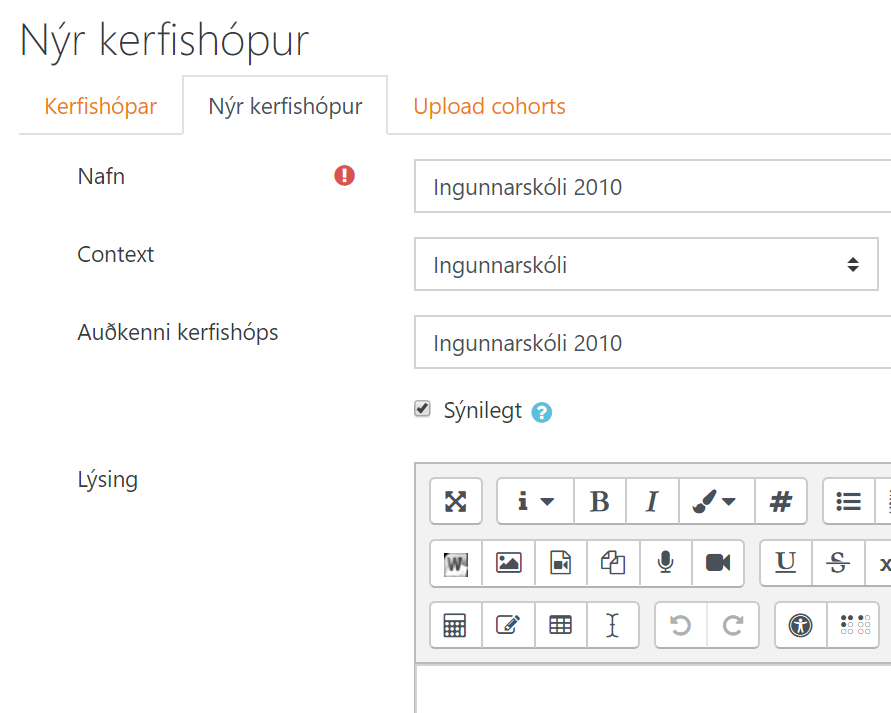
Task: Expand the paragraph styles dropdown
Action: [x=535, y=501]
